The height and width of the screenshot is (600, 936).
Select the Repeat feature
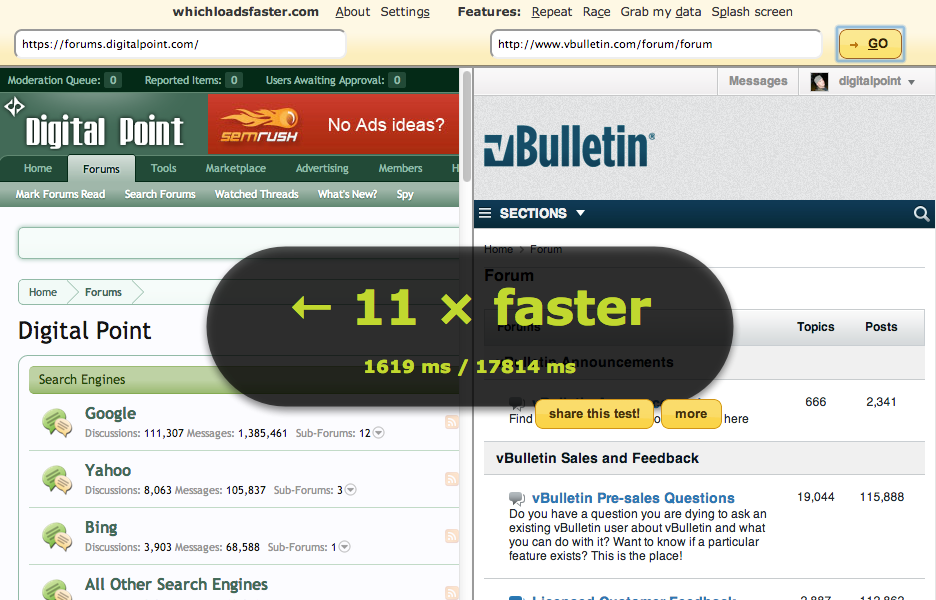point(552,12)
